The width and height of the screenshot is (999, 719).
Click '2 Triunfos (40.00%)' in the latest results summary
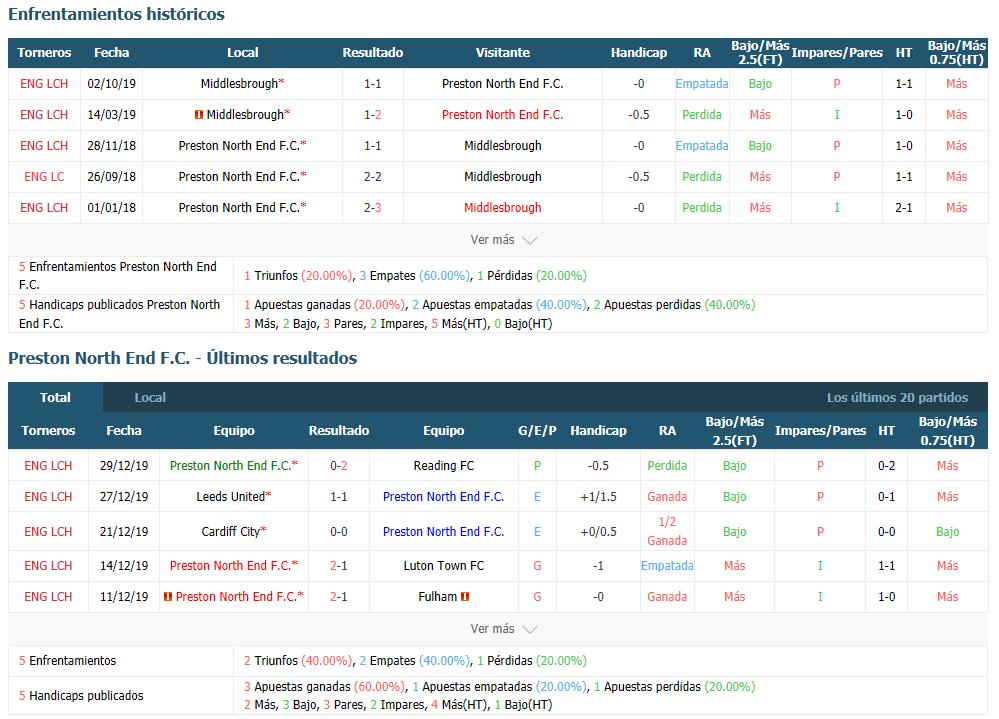tap(298, 660)
